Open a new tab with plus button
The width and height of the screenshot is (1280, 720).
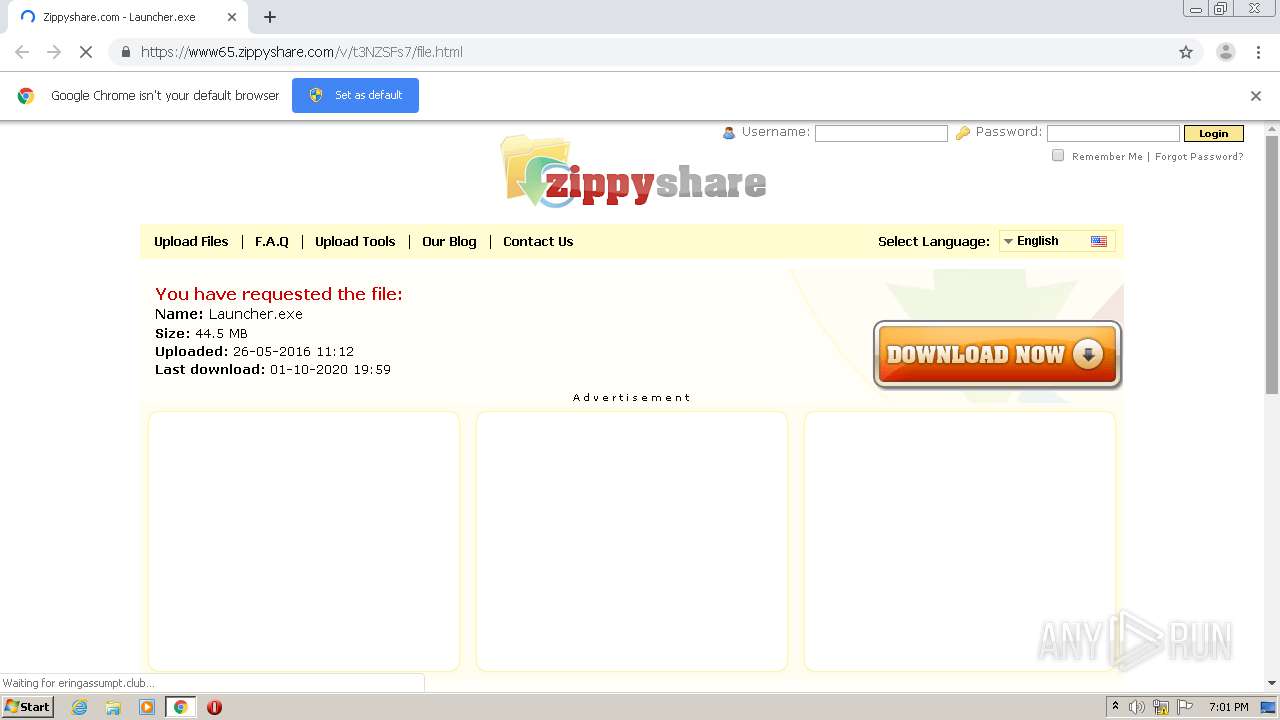point(270,17)
